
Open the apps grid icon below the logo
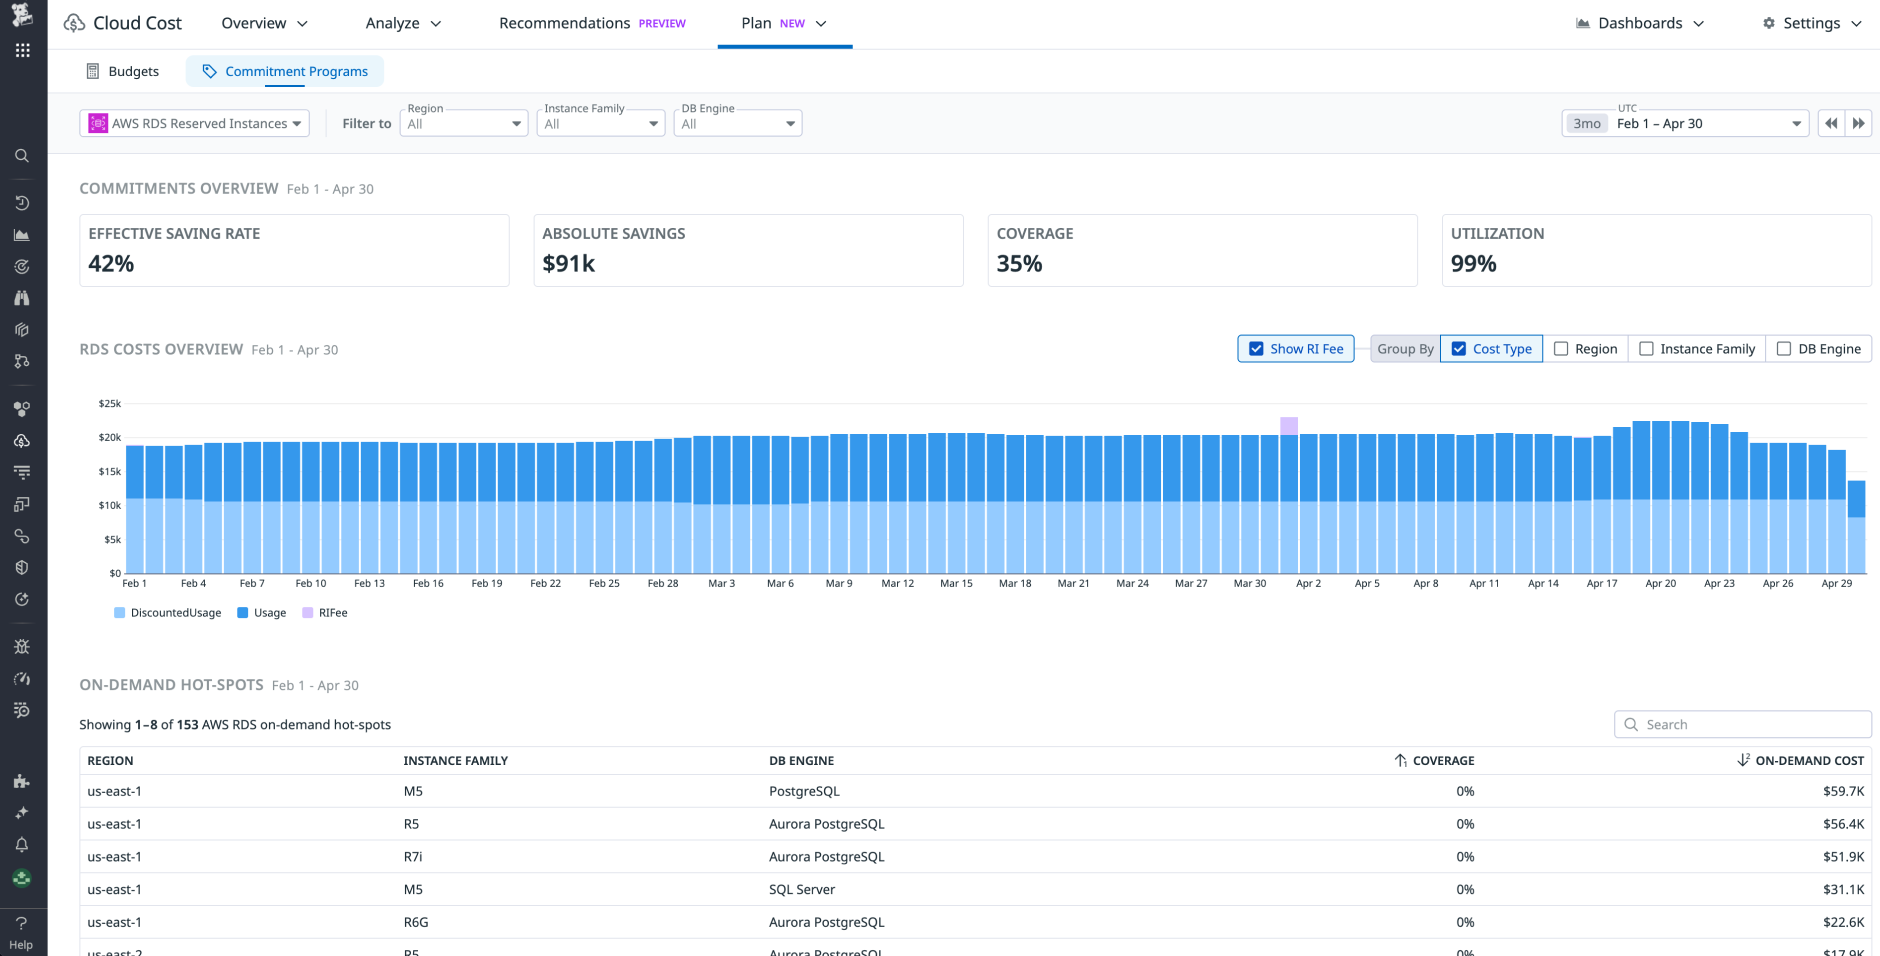(22, 49)
